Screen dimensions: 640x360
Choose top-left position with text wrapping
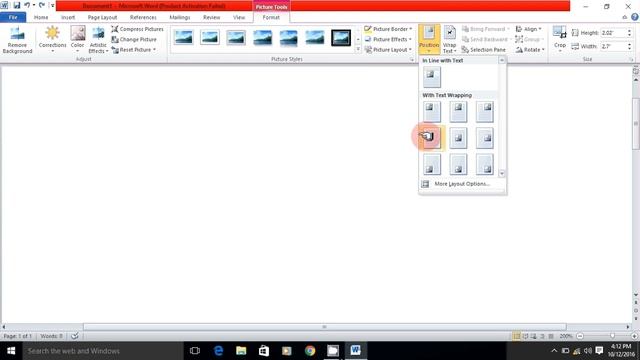432,112
